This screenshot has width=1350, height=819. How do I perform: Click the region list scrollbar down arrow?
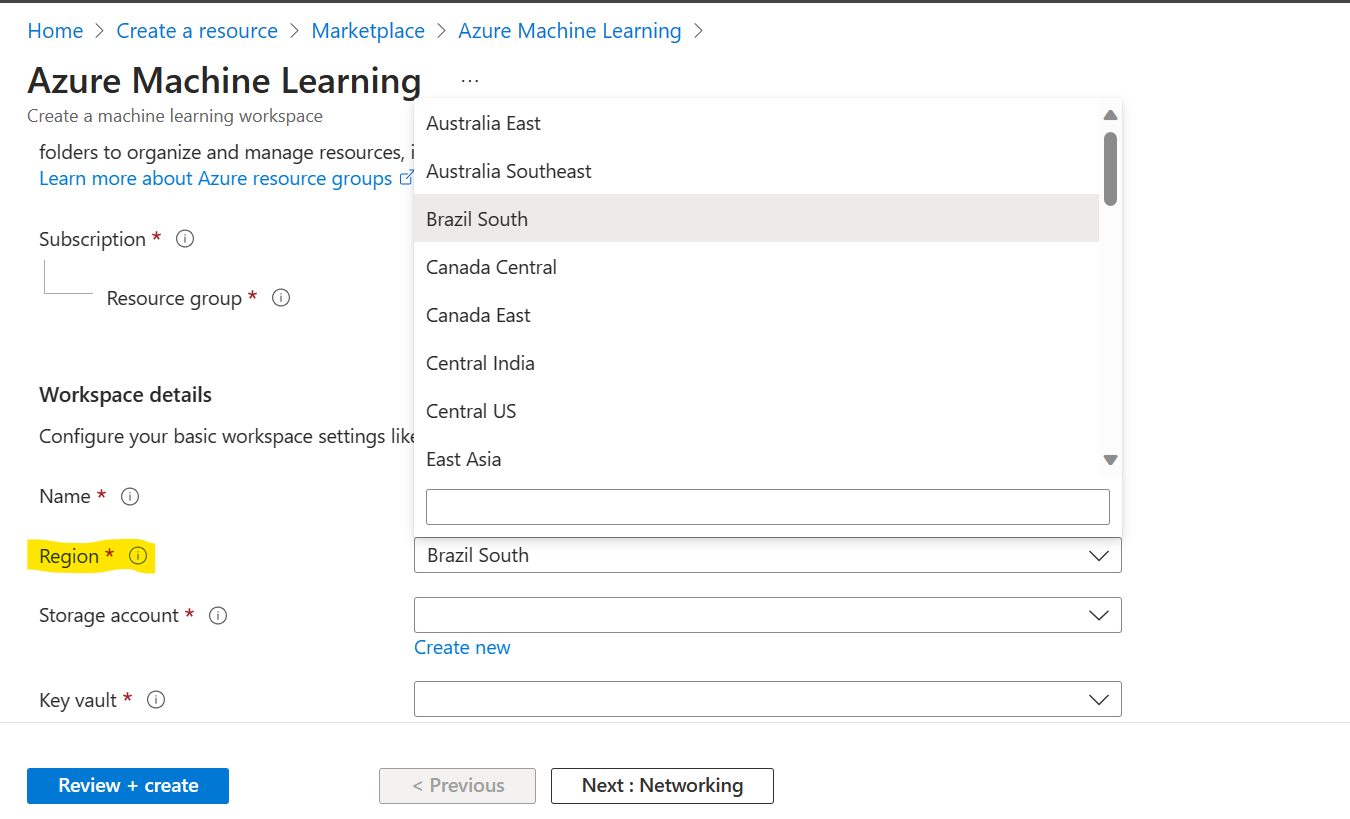pos(1110,460)
